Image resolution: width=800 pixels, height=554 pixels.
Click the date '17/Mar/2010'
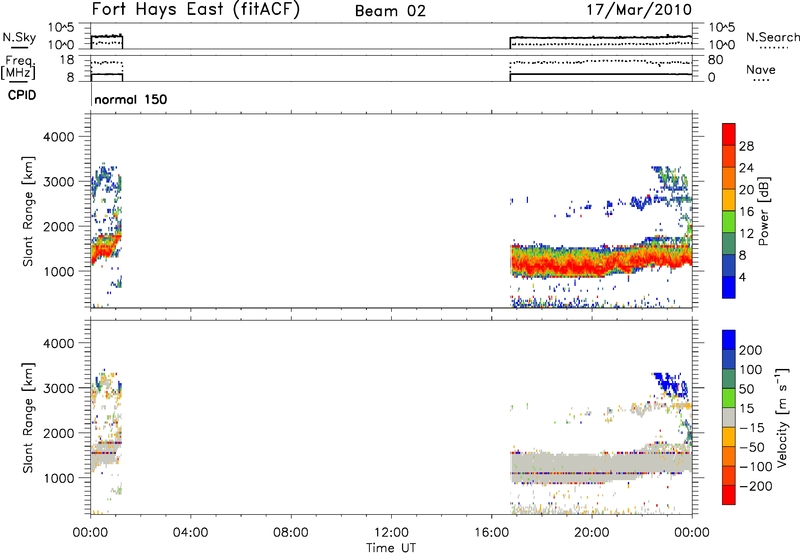[x=639, y=10]
